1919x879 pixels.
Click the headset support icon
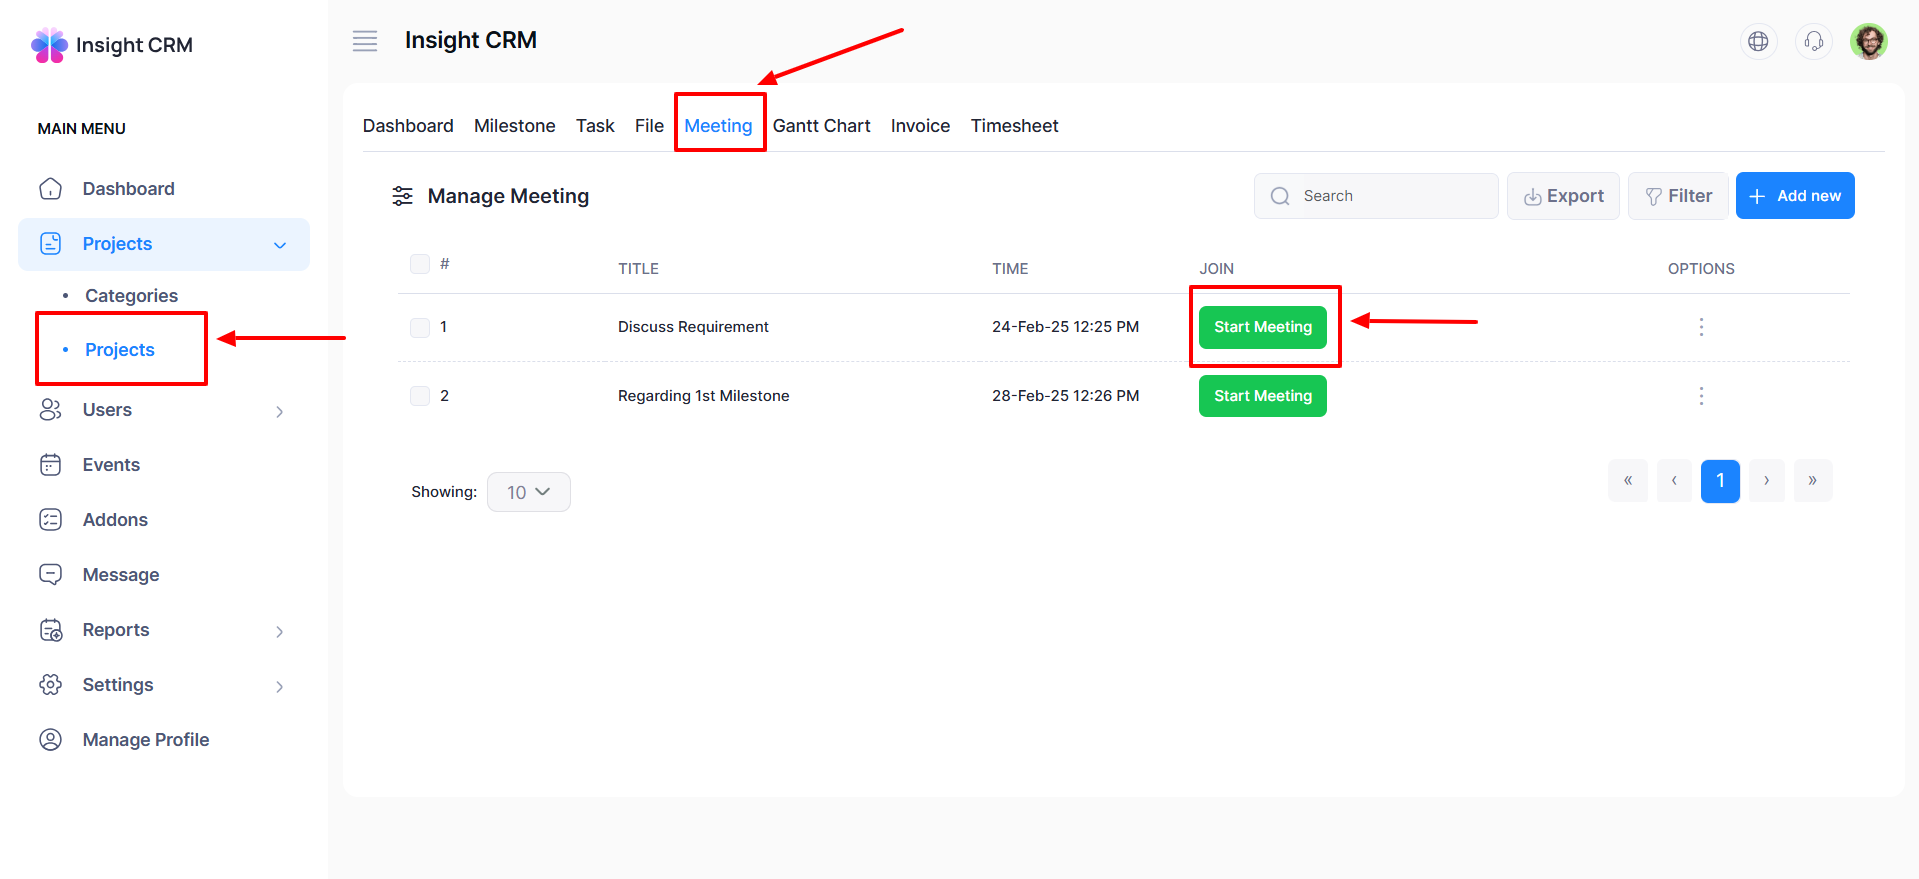(x=1813, y=41)
